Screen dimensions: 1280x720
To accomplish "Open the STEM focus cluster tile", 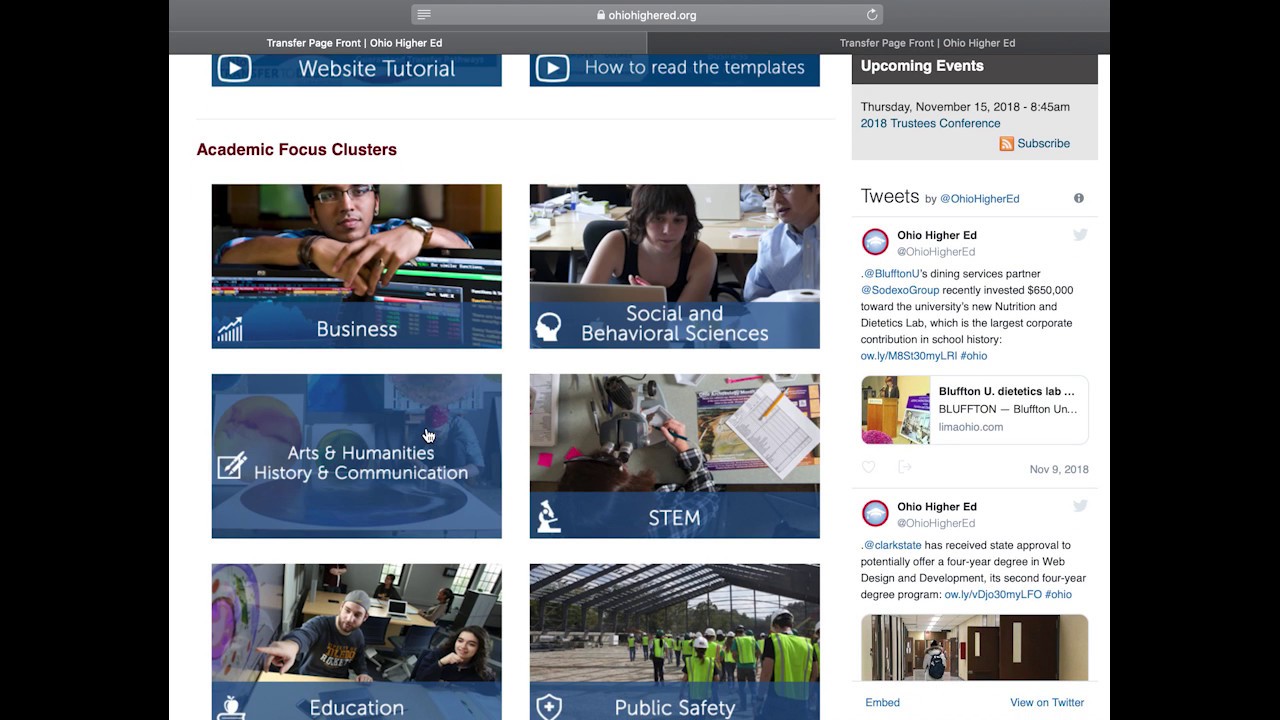I will 675,456.
